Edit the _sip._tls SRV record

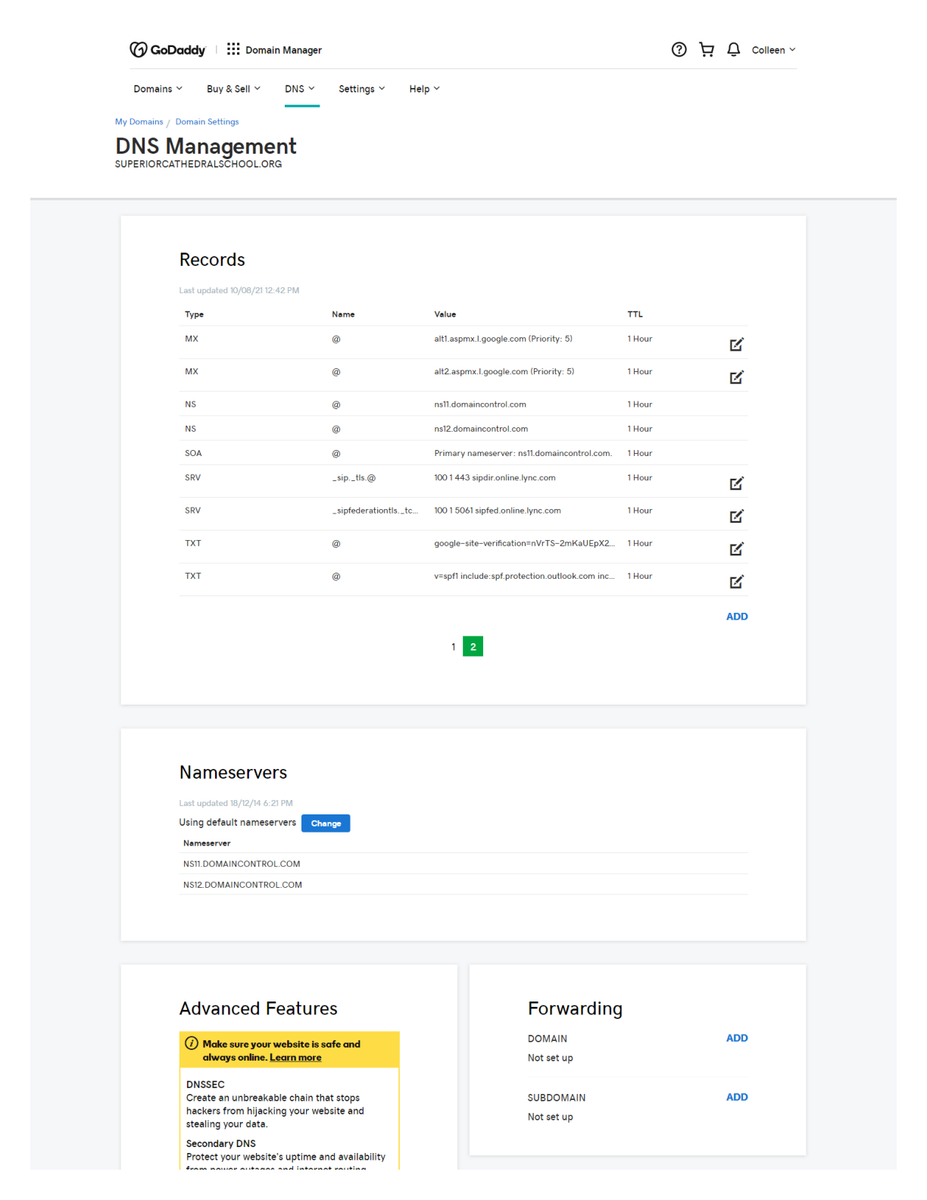(x=736, y=484)
